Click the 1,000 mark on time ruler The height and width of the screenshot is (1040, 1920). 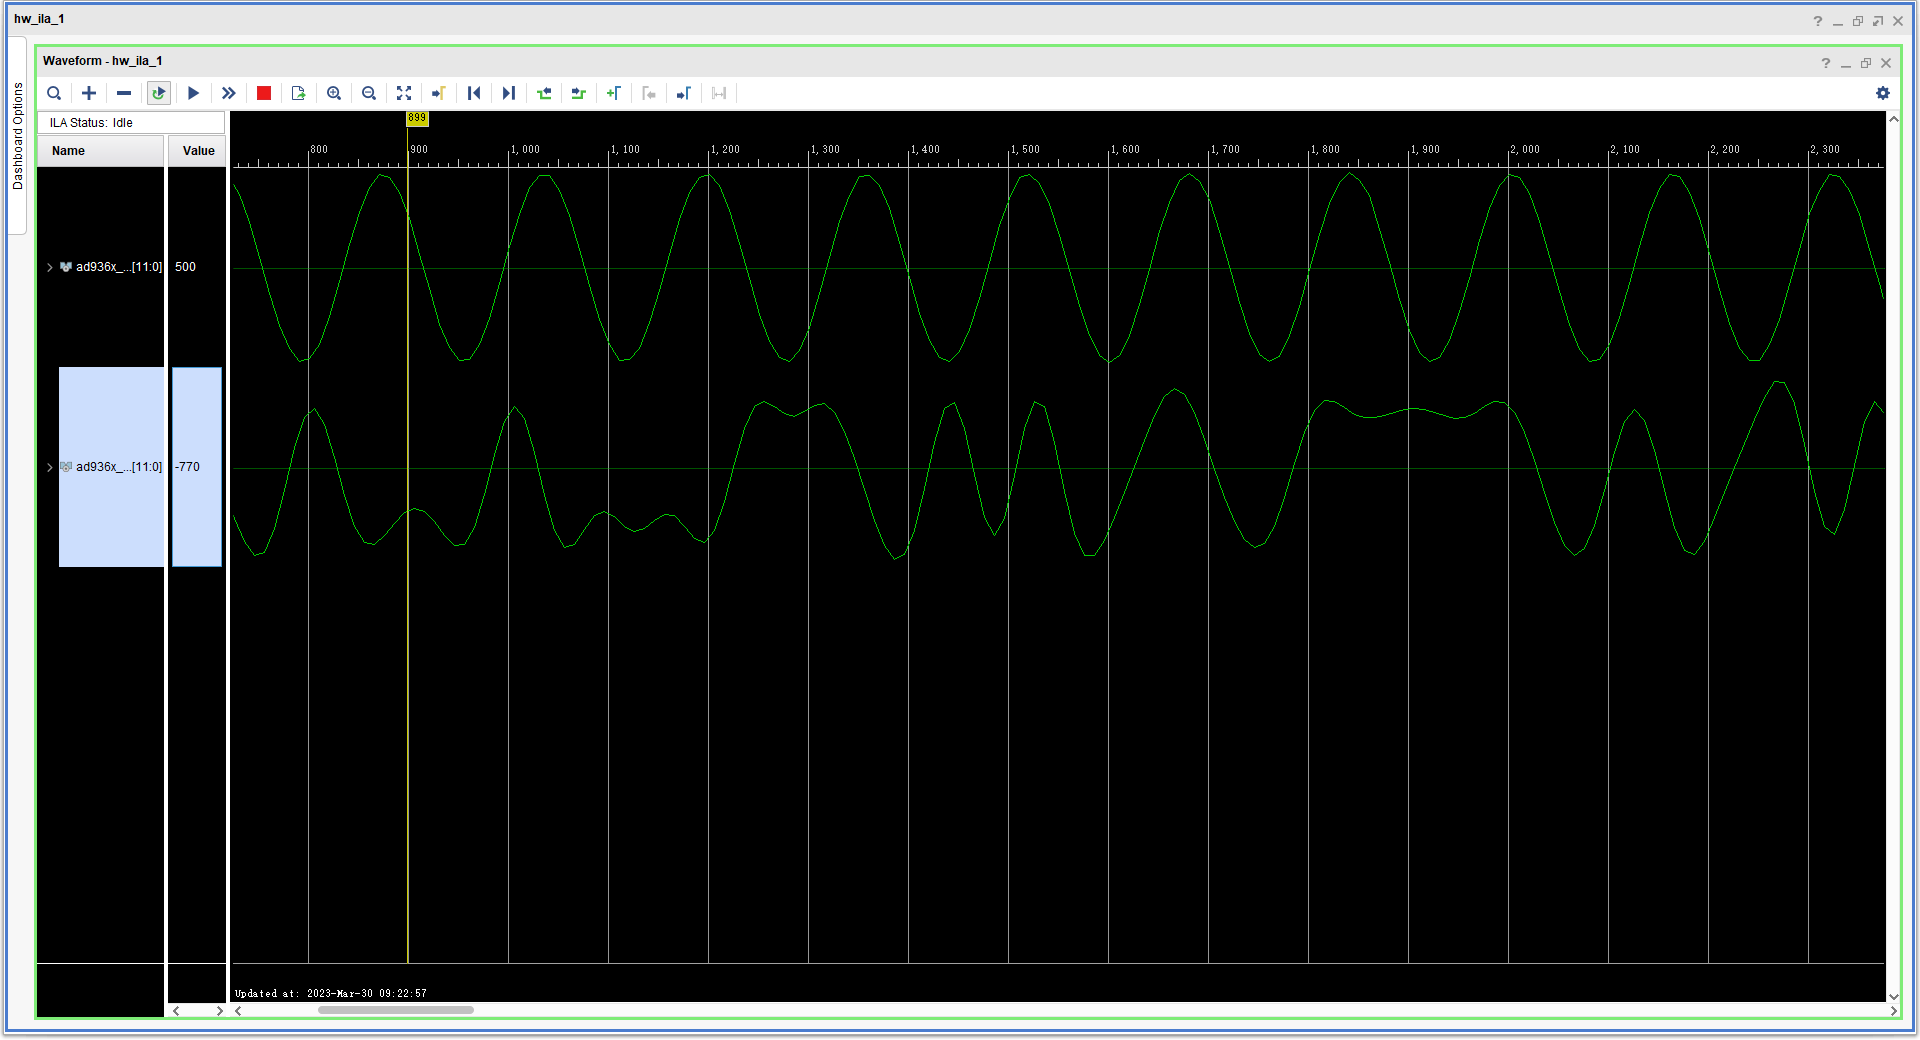(x=525, y=149)
